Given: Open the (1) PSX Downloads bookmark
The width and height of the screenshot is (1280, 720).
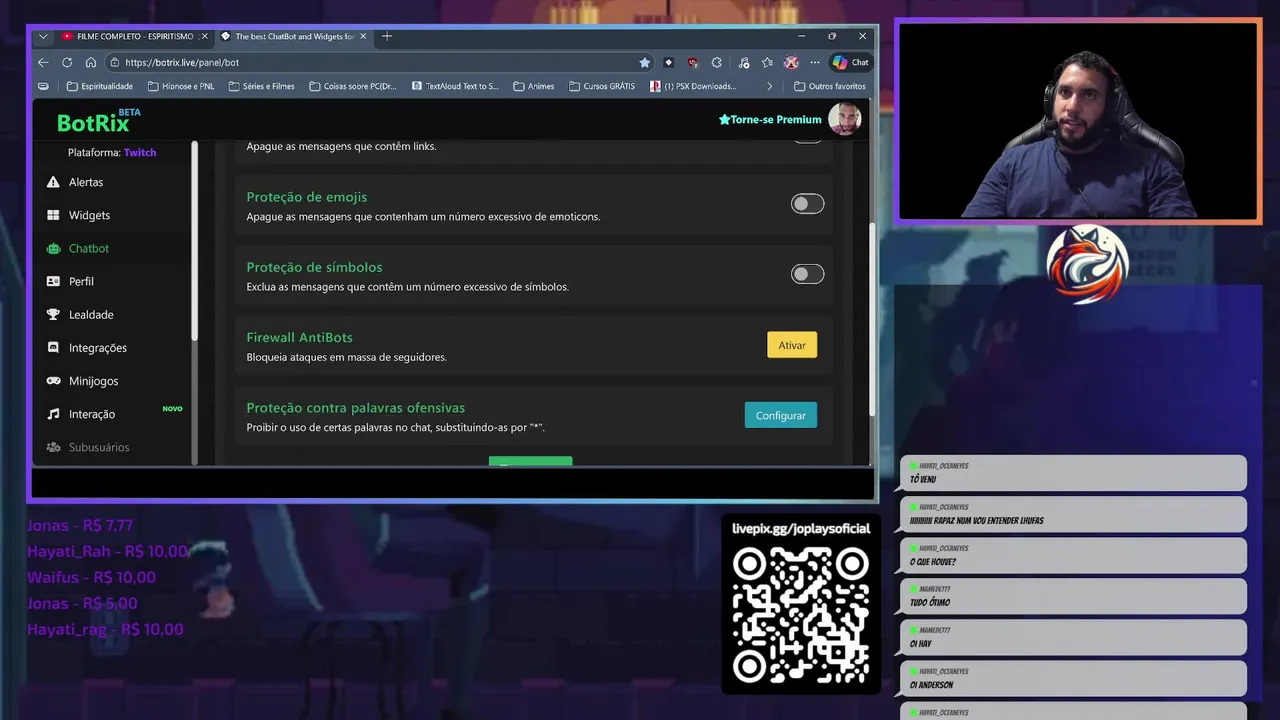Looking at the screenshot, I should point(693,86).
